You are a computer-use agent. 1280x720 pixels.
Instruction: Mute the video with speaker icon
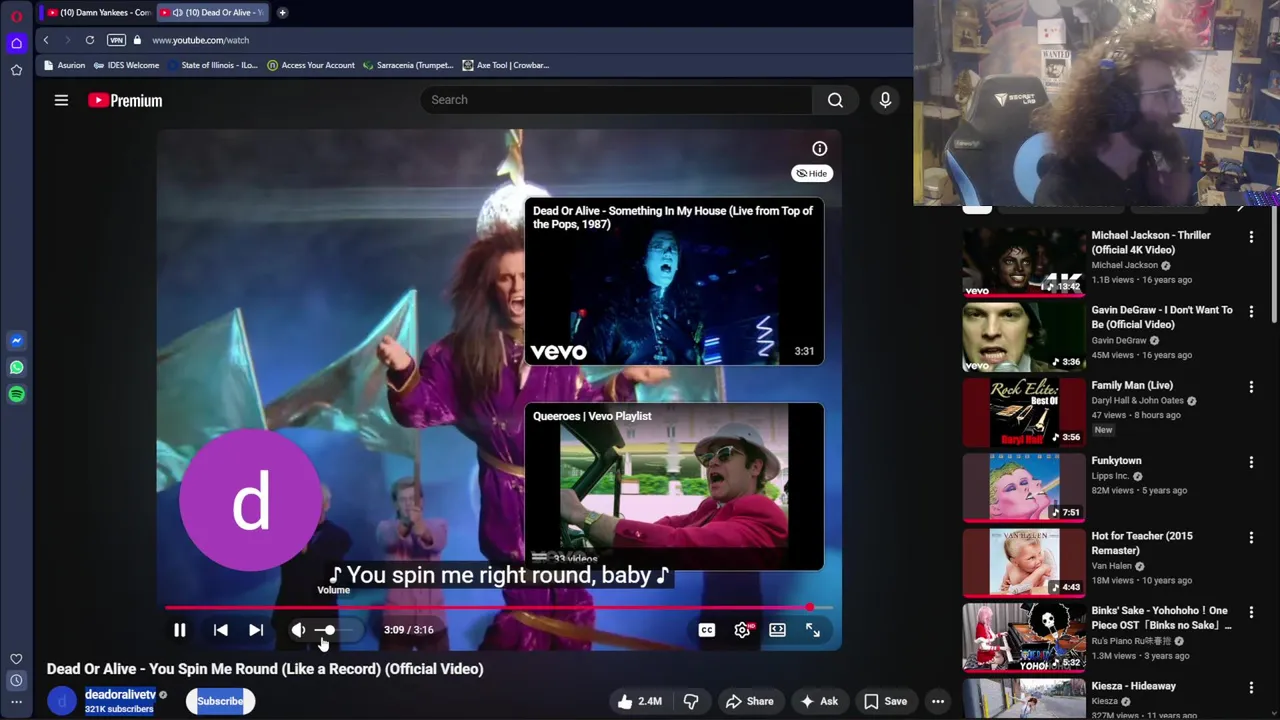pos(298,630)
